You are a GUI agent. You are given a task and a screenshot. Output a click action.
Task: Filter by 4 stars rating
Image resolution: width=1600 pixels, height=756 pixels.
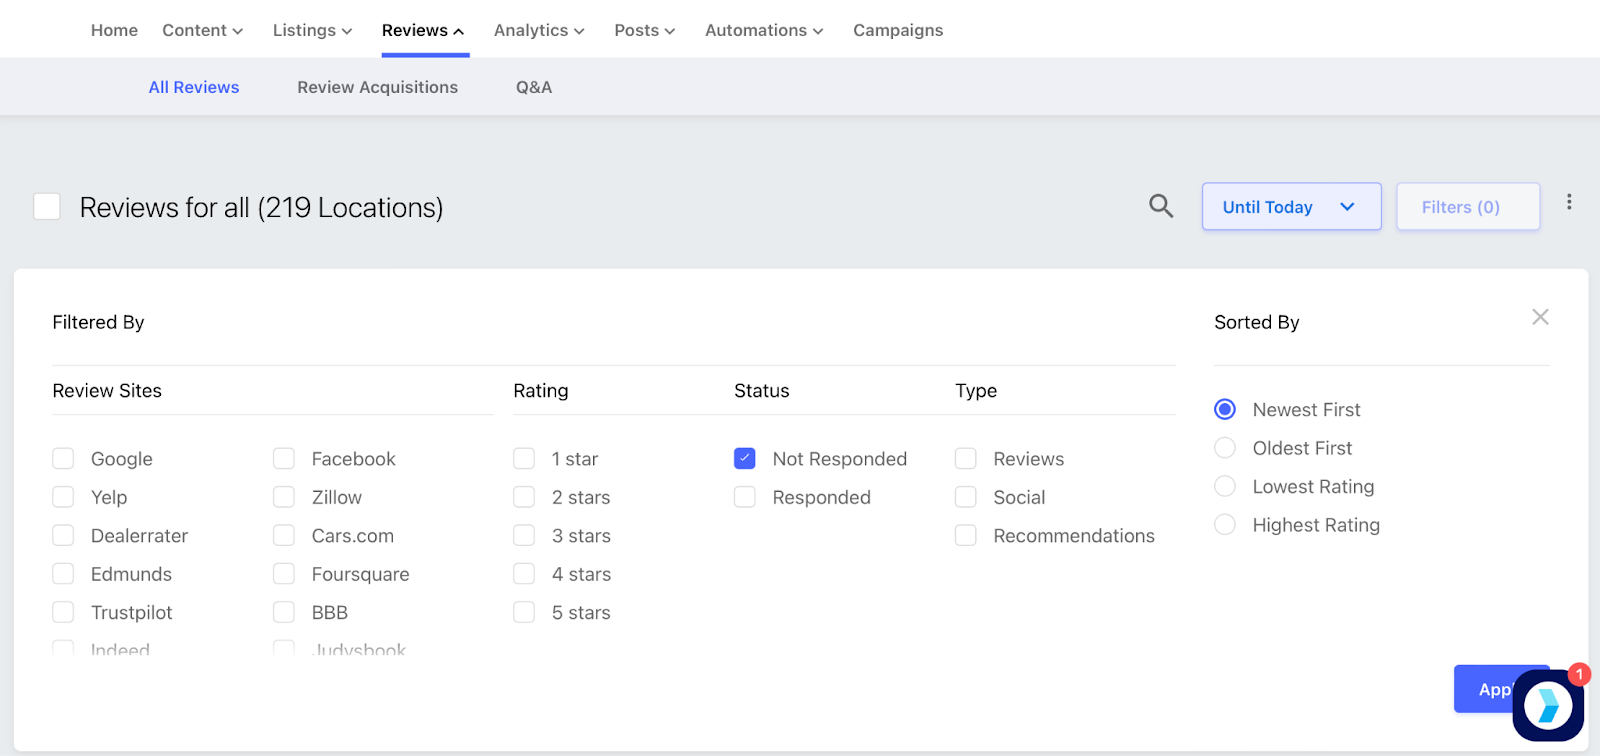pos(524,574)
